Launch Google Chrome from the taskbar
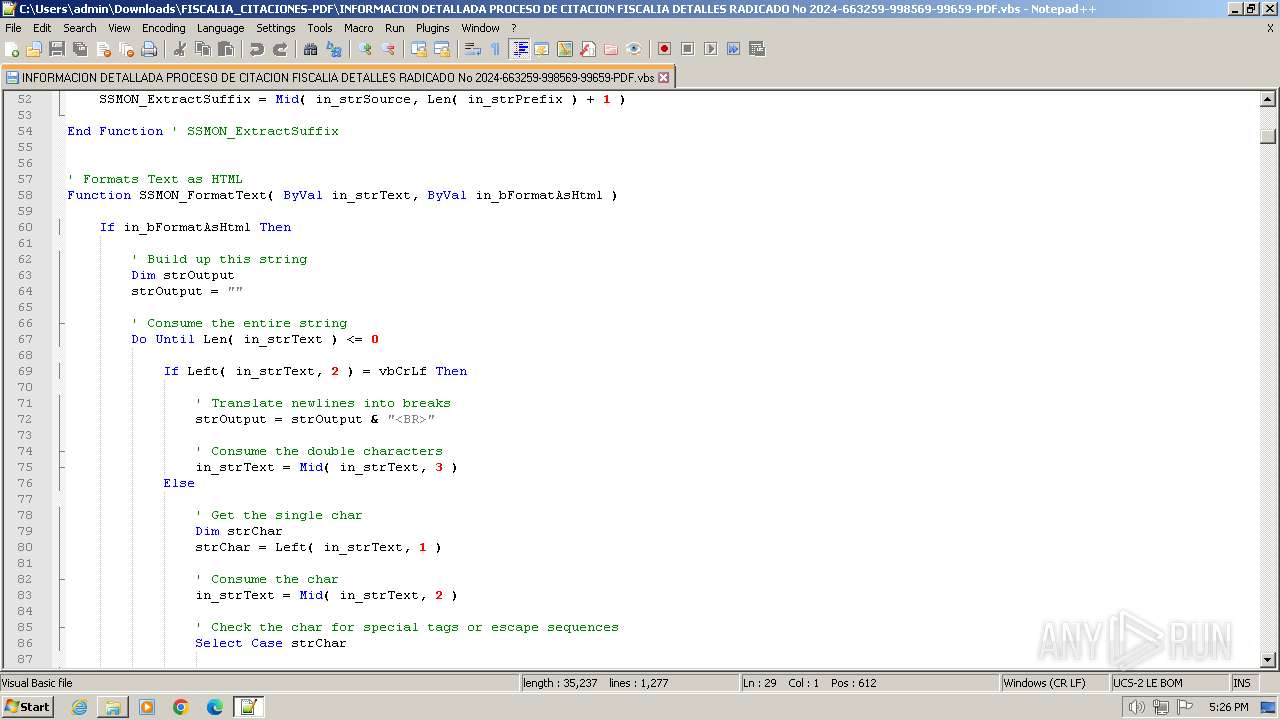 pyautogui.click(x=181, y=707)
